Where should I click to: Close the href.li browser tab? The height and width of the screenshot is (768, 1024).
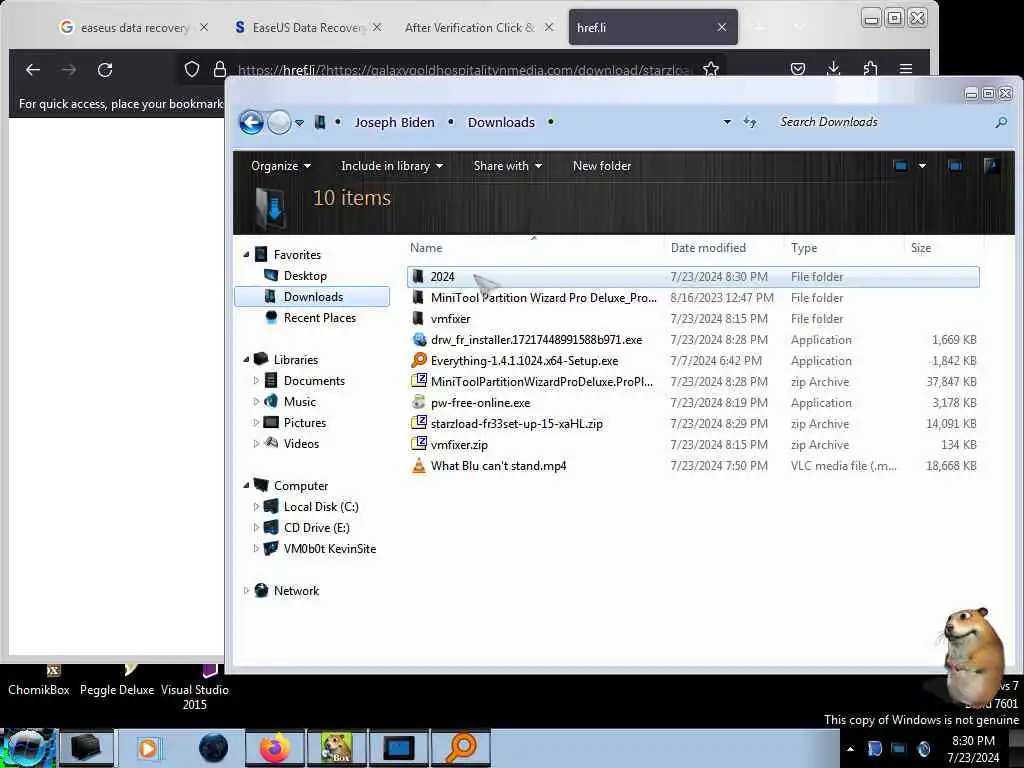722,27
